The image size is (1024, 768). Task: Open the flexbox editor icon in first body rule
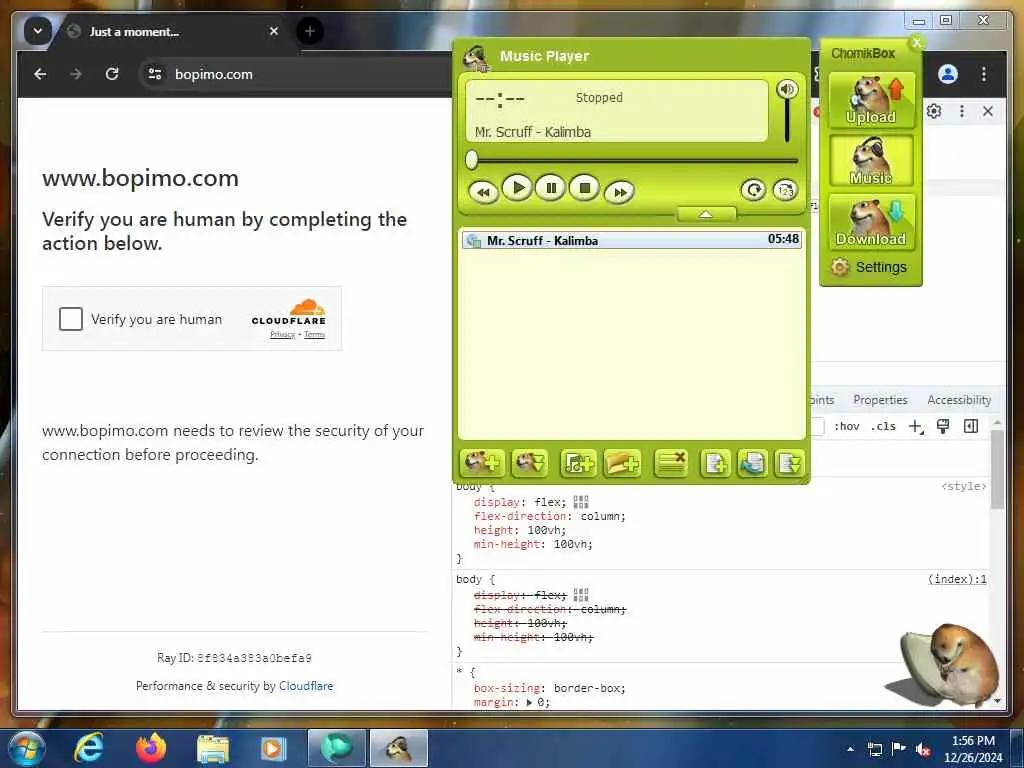pos(581,502)
